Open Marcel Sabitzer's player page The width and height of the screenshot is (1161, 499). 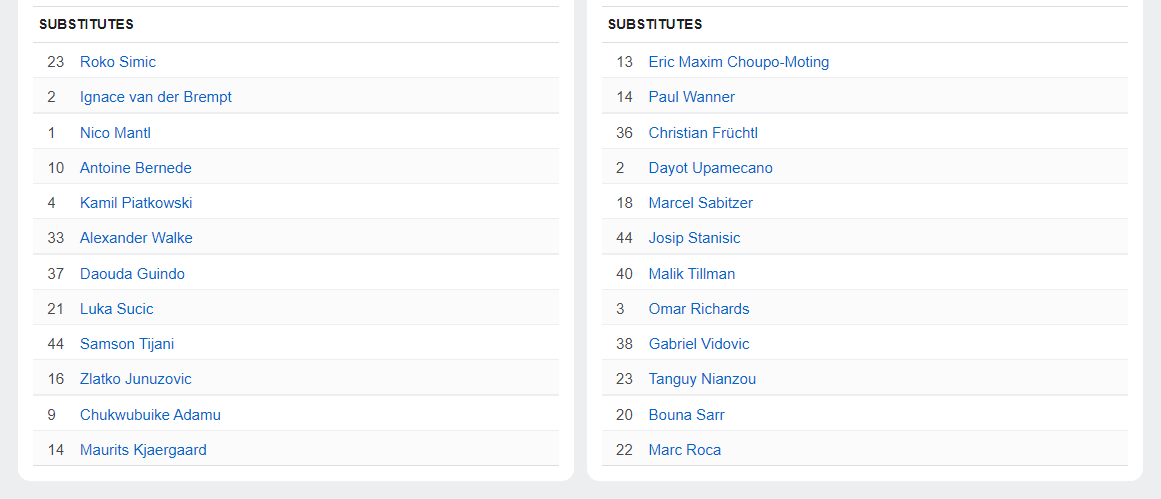click(701, 203)
